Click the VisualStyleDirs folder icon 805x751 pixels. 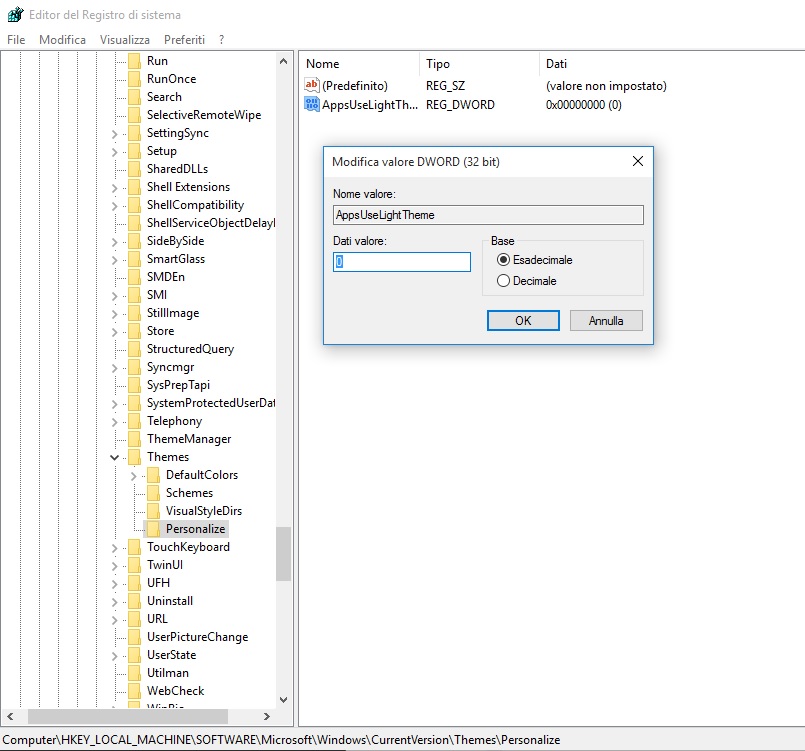click(153, 511)
